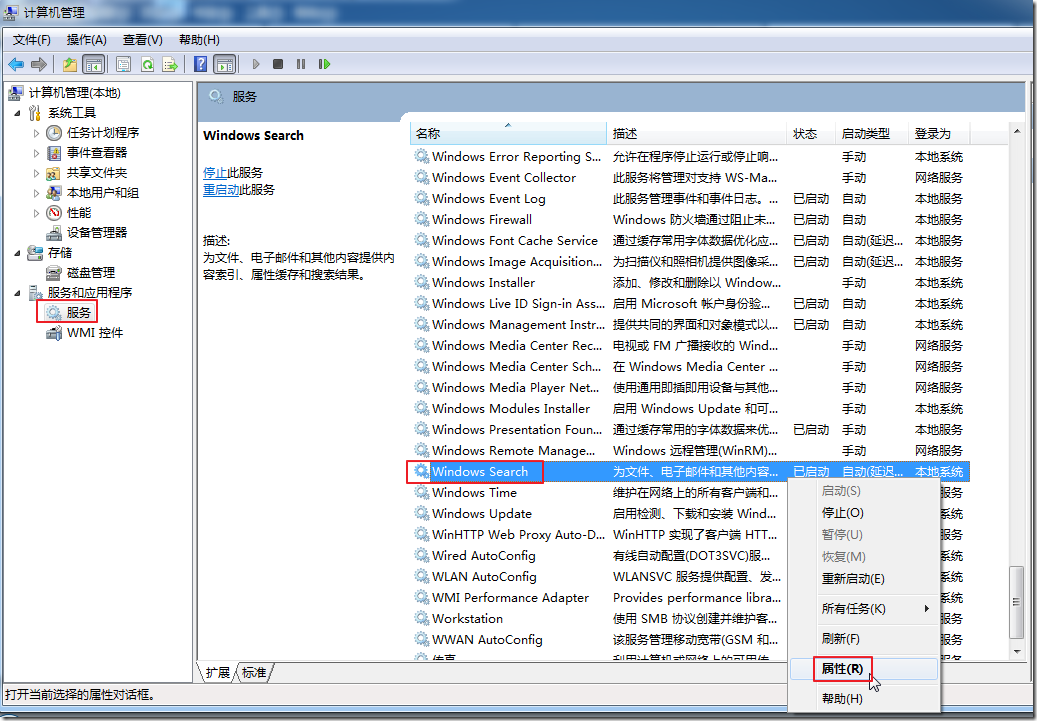This screenshot has height=721, width=1037.
Task: Expand the 共享文件夹 tree node
Action: point(36,173)
